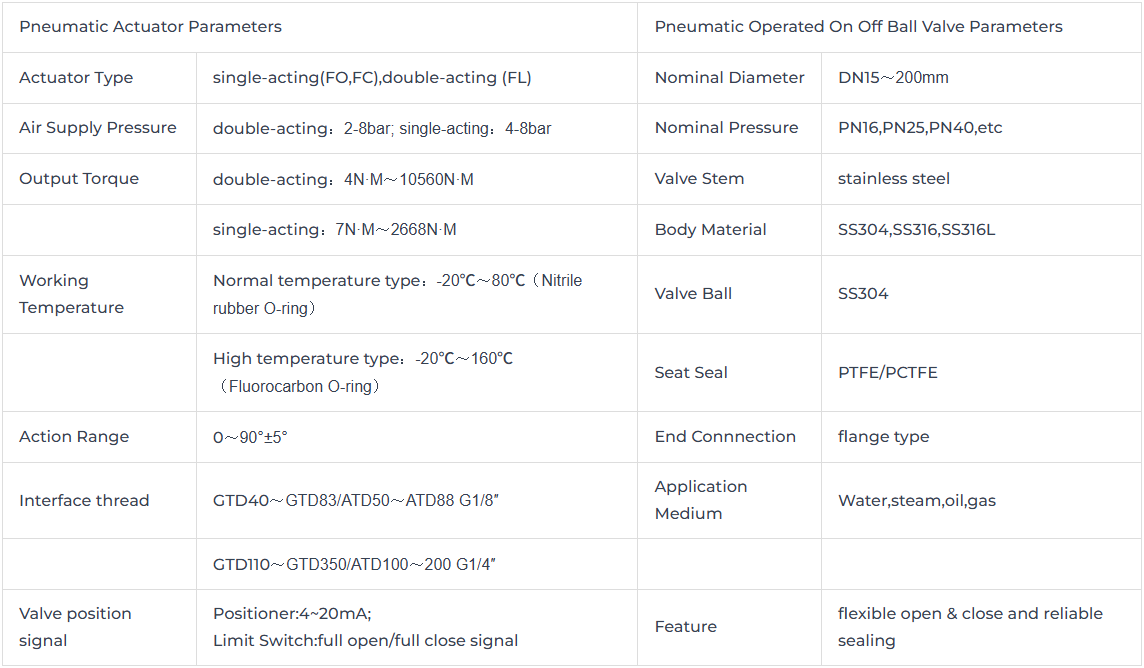This screenshot has width=1144, height=668.
Task: Click the Nominal Diameter DN15~200mm value
Action: (x=893, y=78)
